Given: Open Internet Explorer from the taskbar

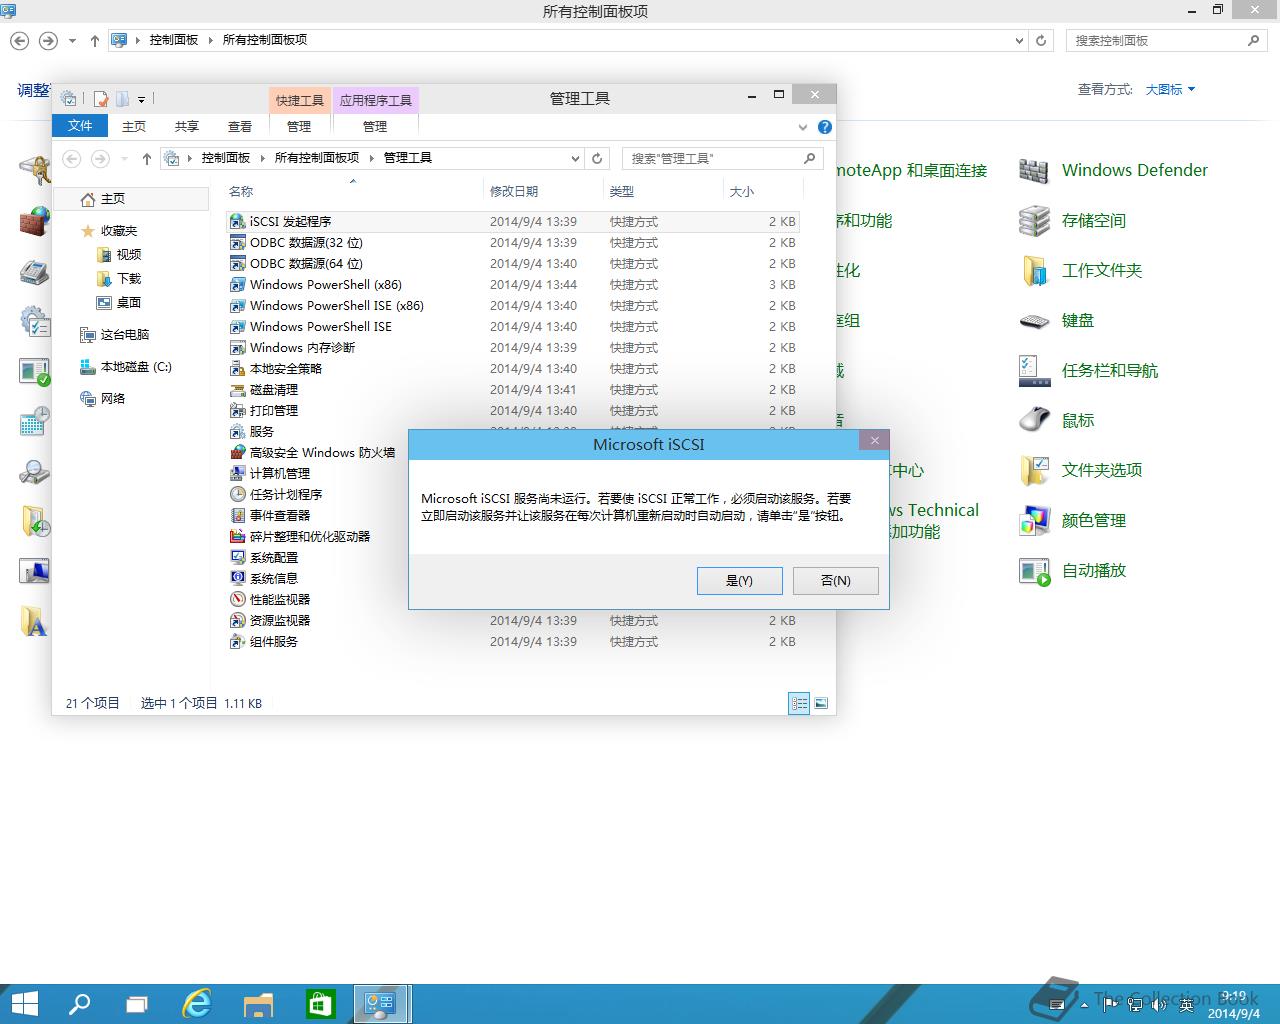Looking at the screenshot, I should click(x=197, y=1004).
